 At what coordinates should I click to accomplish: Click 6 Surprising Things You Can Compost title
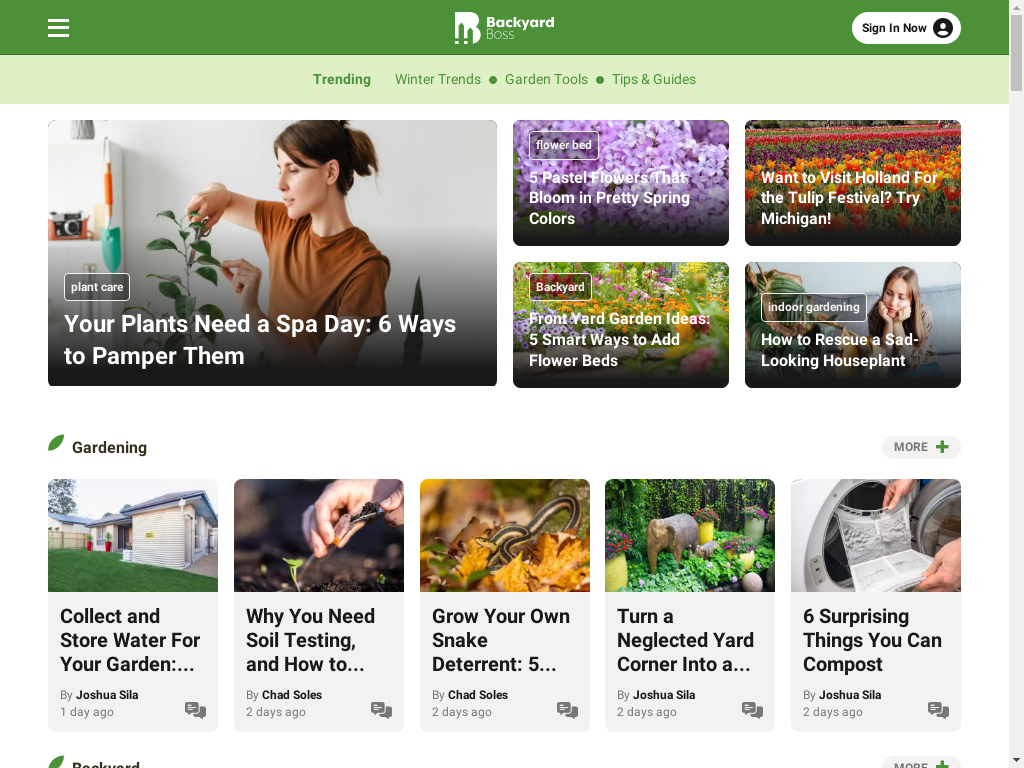(872, 640)
